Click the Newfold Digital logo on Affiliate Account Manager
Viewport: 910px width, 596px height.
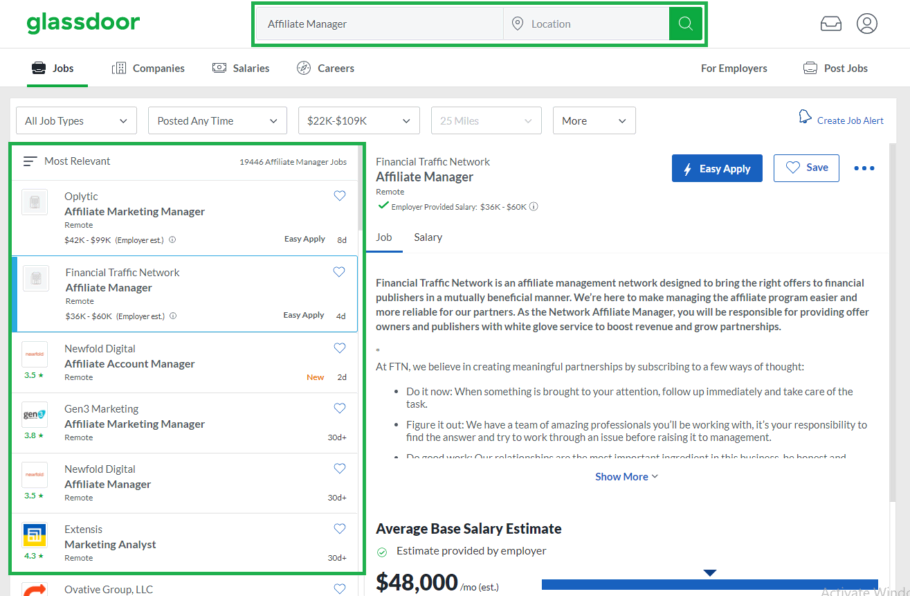[34, 354]
